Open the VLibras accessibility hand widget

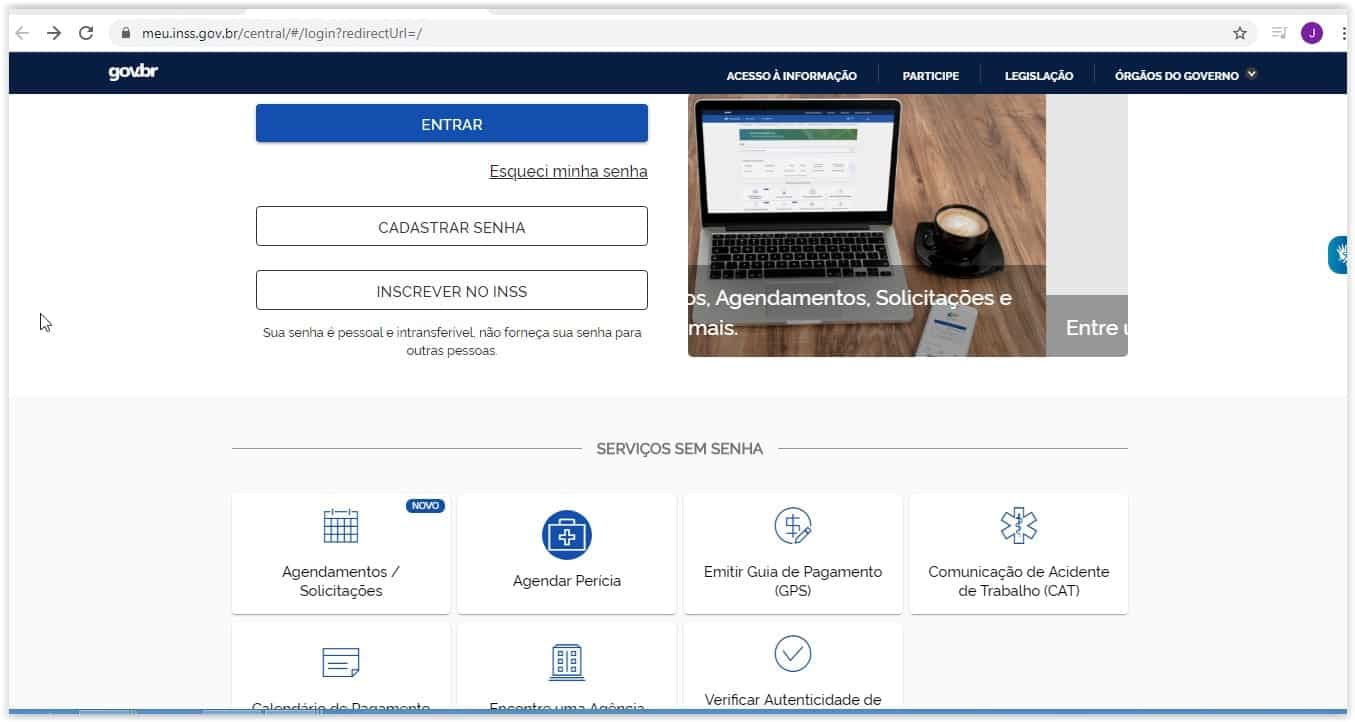(1338, 255)
